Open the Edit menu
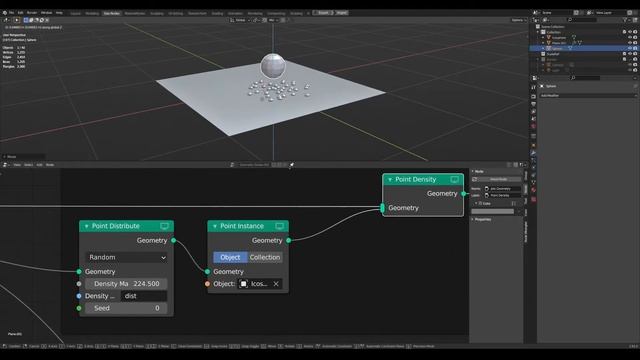 (20, 13)
